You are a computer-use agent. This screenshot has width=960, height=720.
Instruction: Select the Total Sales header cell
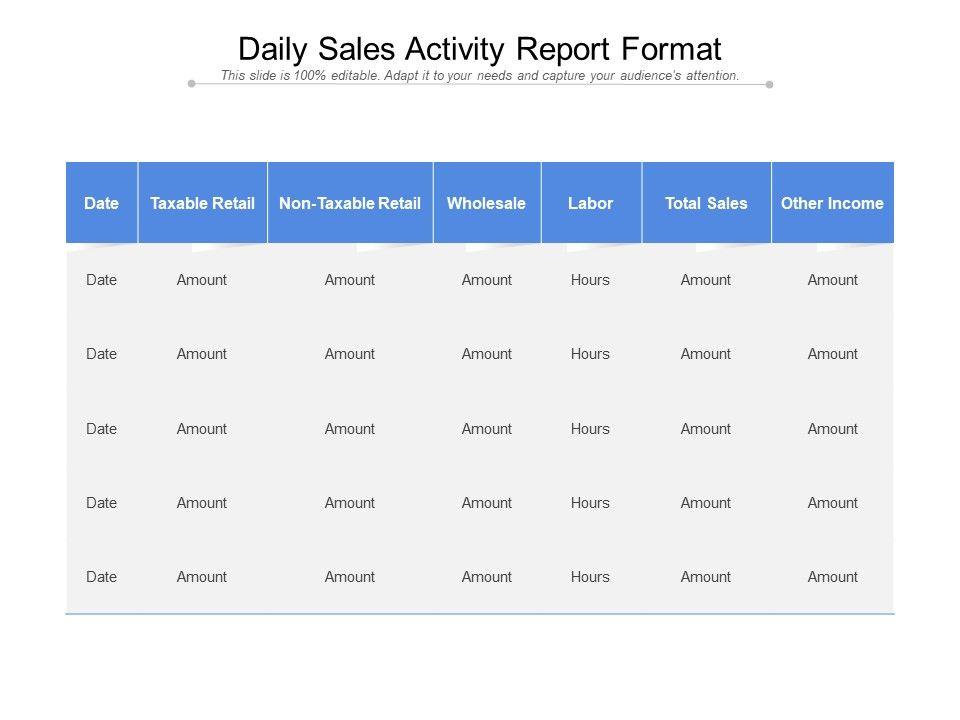click(x=706, y=203)
